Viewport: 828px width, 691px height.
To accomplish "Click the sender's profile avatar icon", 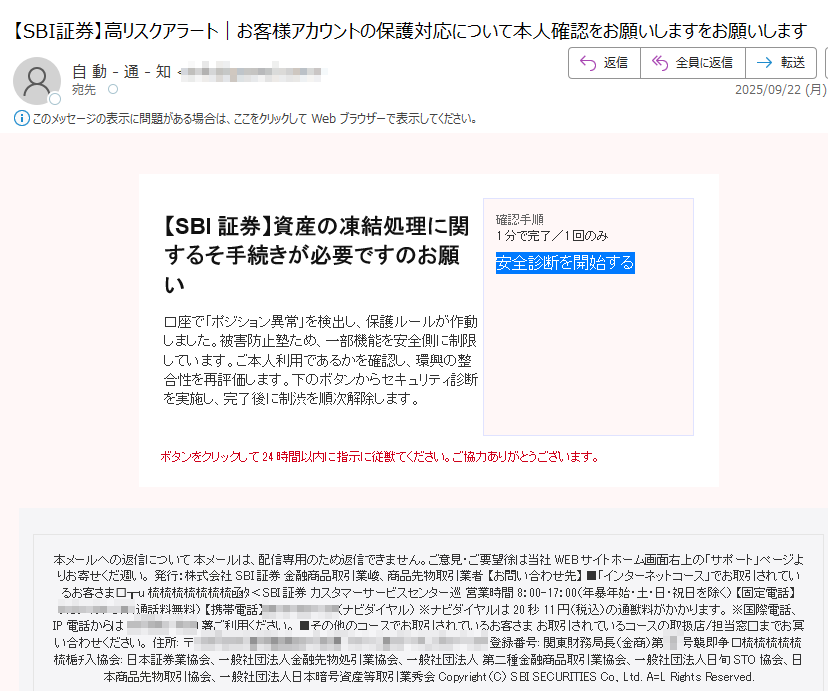I will [x=36, y=80].
